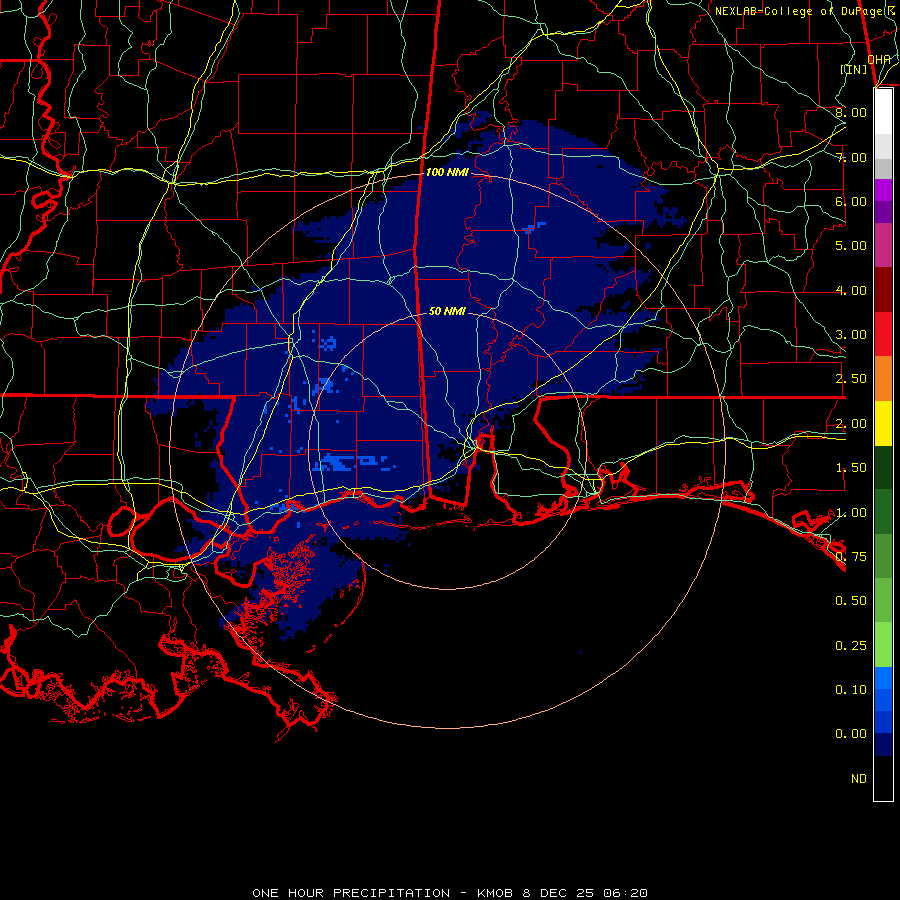Image resolution: width=900 pixels, height=900 pixels.
Task: Click the 8.00 legend value
Action: [851, 112]
